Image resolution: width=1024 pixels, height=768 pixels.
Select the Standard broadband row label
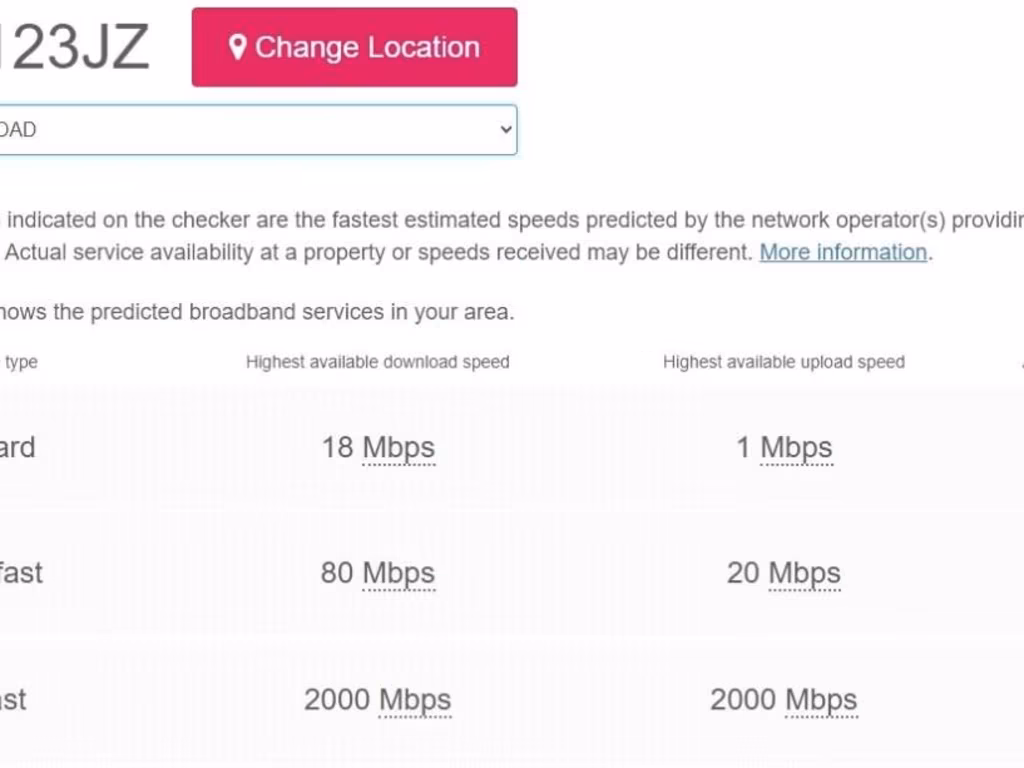pos(17,447)
